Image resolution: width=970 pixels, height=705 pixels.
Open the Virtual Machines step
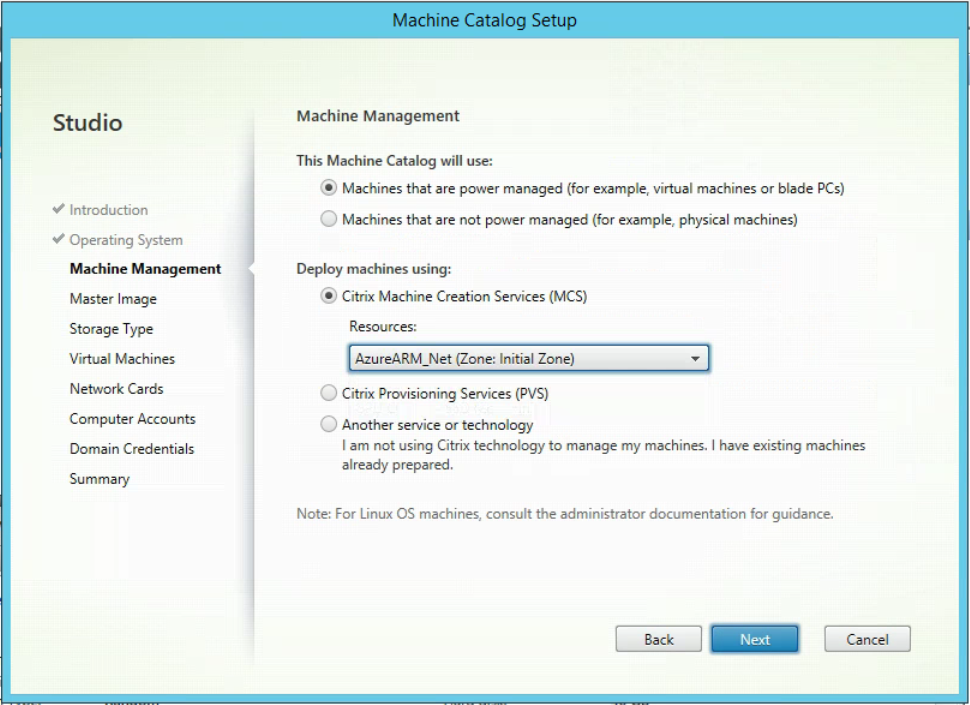click(122, 359)
